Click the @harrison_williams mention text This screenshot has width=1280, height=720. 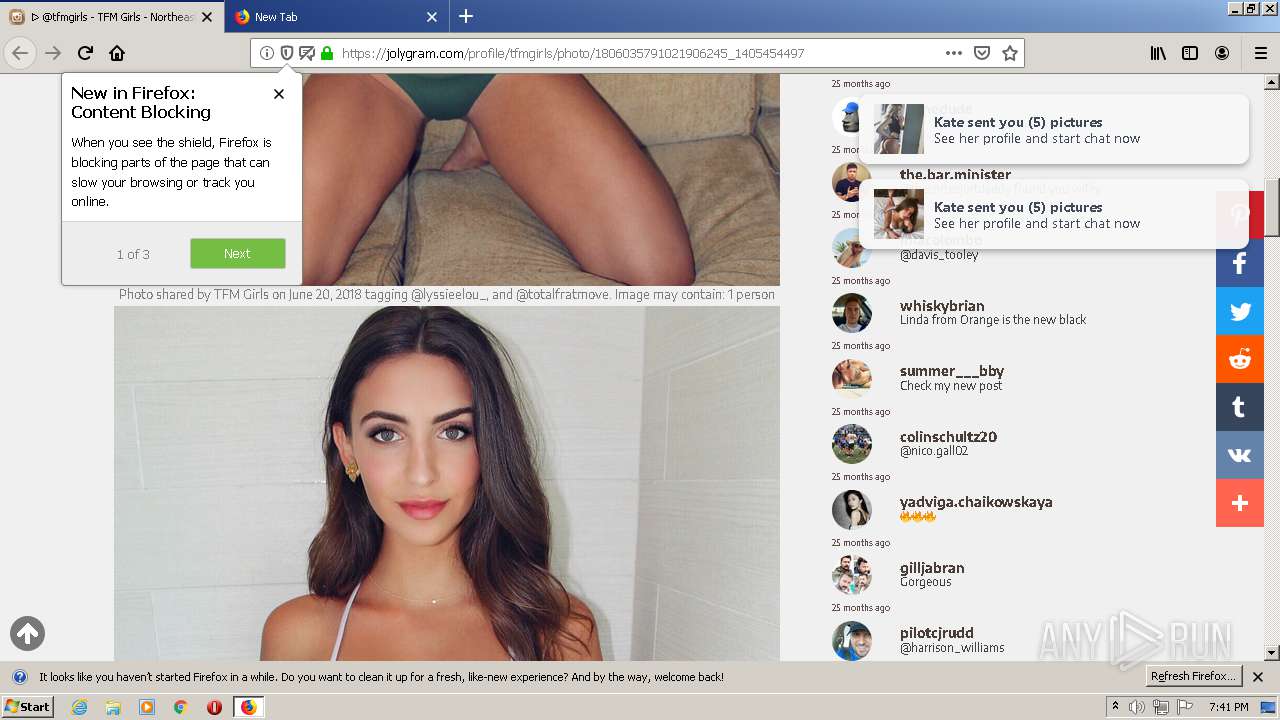(952, 648)
